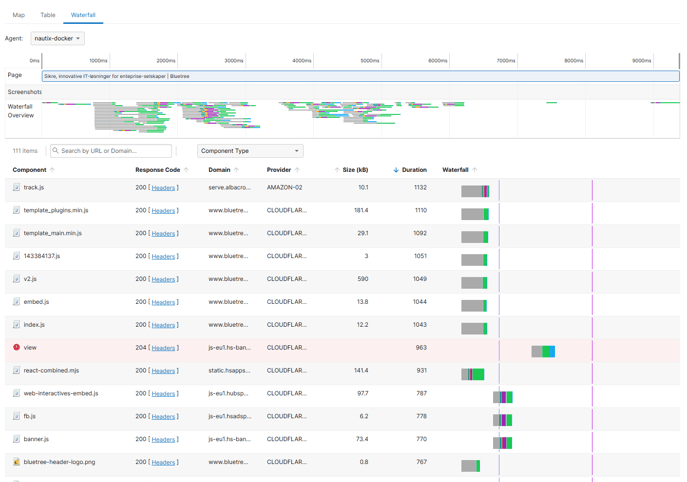Click the script file icon beside track.js
Viewport: 687px width, 482px height.
pos(16,188)
